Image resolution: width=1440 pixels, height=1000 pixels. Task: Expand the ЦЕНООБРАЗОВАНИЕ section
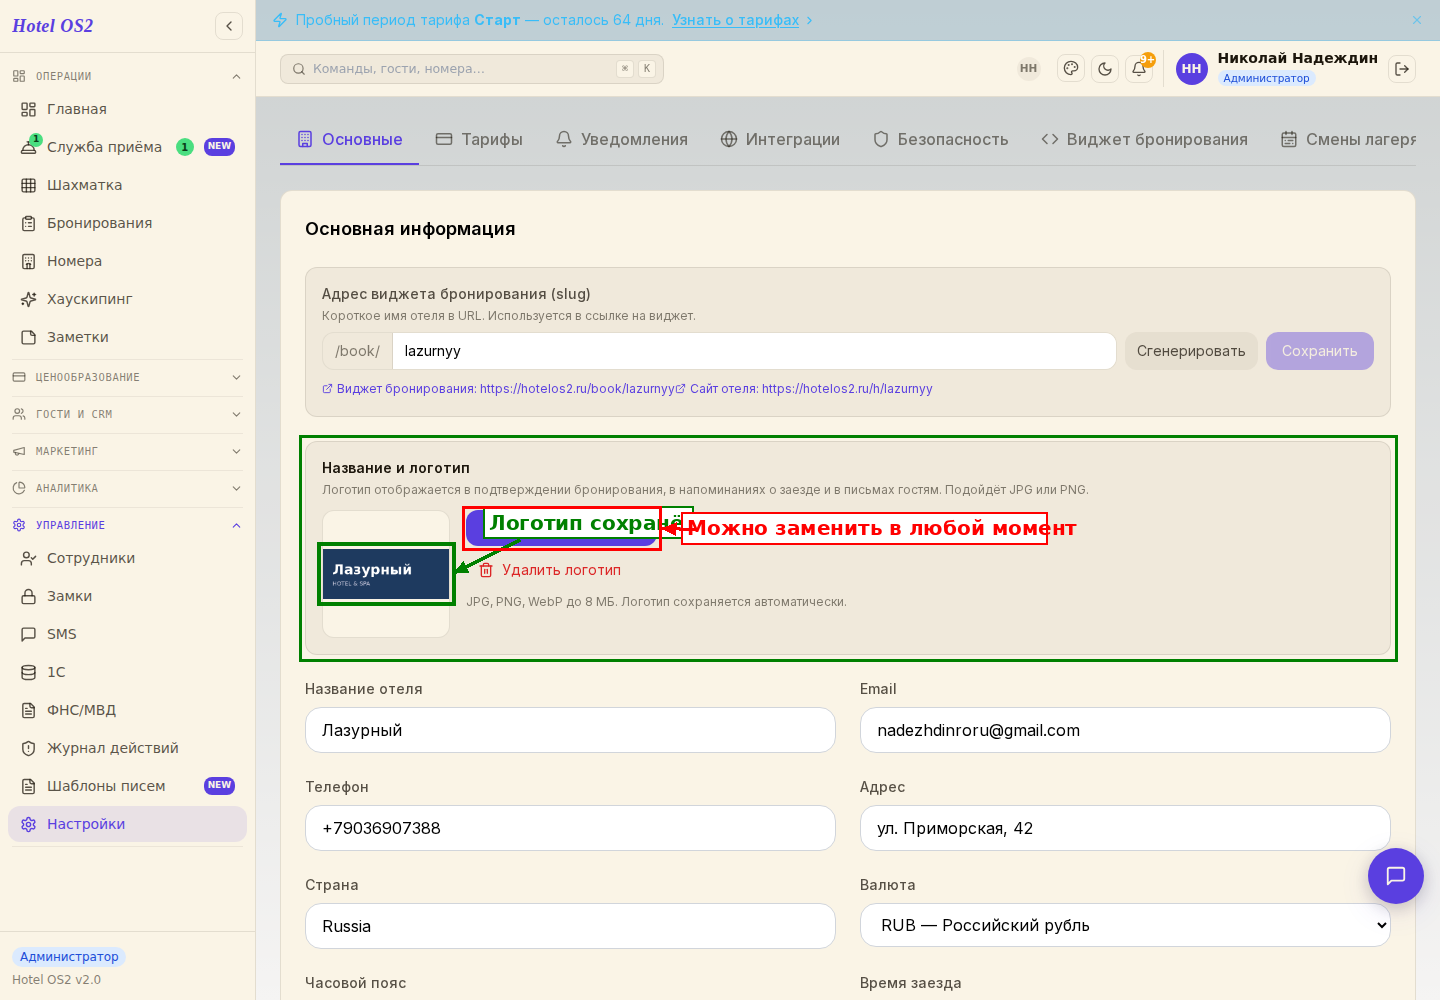[127, 377]
